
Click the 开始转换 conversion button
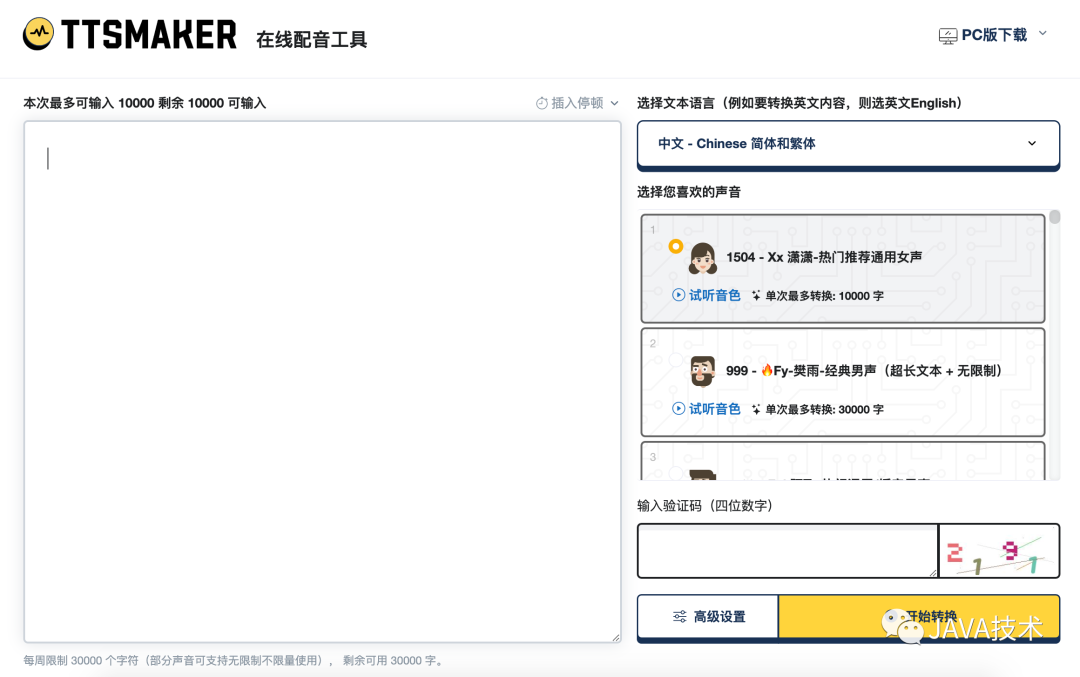(x=920, y=617)
